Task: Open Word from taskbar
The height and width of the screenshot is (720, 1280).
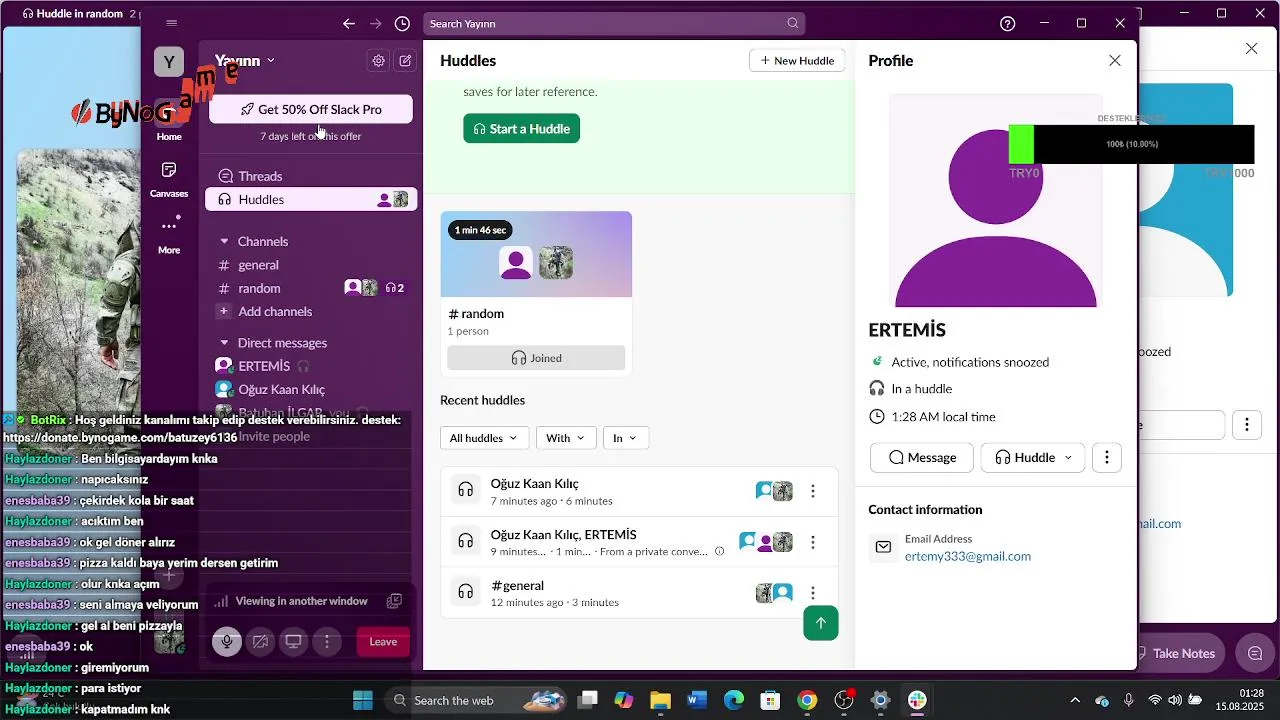Action: coord(697,700)
